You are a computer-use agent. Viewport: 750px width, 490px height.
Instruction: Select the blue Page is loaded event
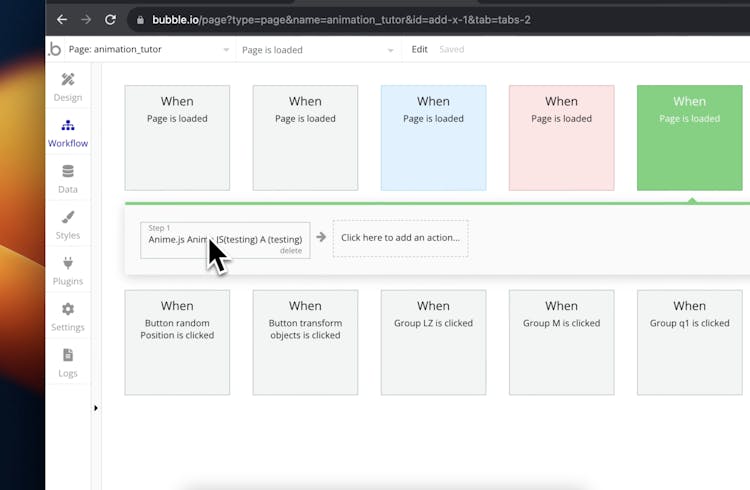point(433,138)
